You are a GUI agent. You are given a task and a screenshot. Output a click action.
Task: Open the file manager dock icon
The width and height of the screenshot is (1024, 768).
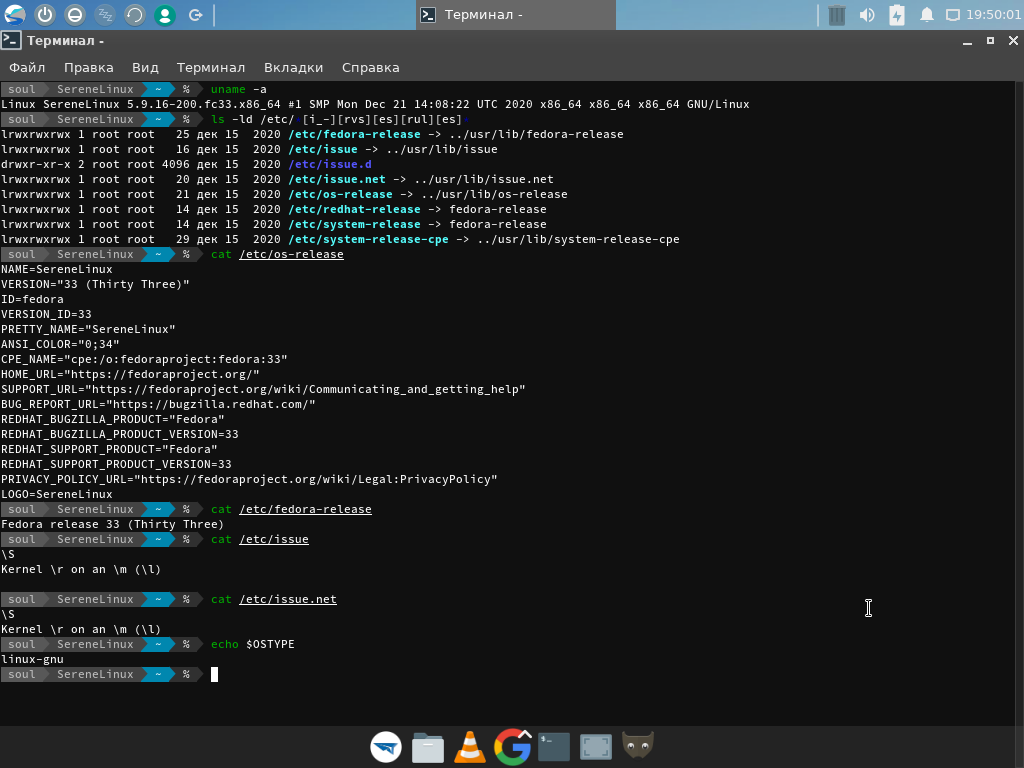428,747
